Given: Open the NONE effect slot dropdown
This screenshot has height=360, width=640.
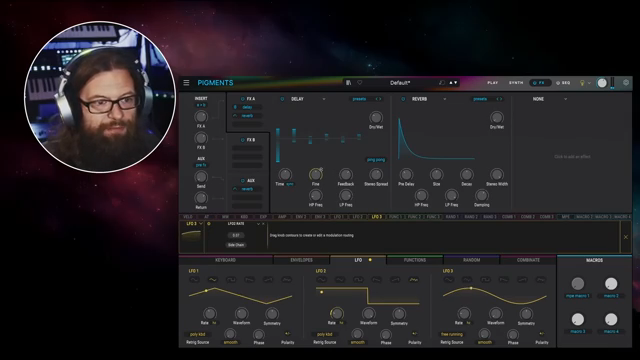Looking at the screenshot, I should (565, 99).
